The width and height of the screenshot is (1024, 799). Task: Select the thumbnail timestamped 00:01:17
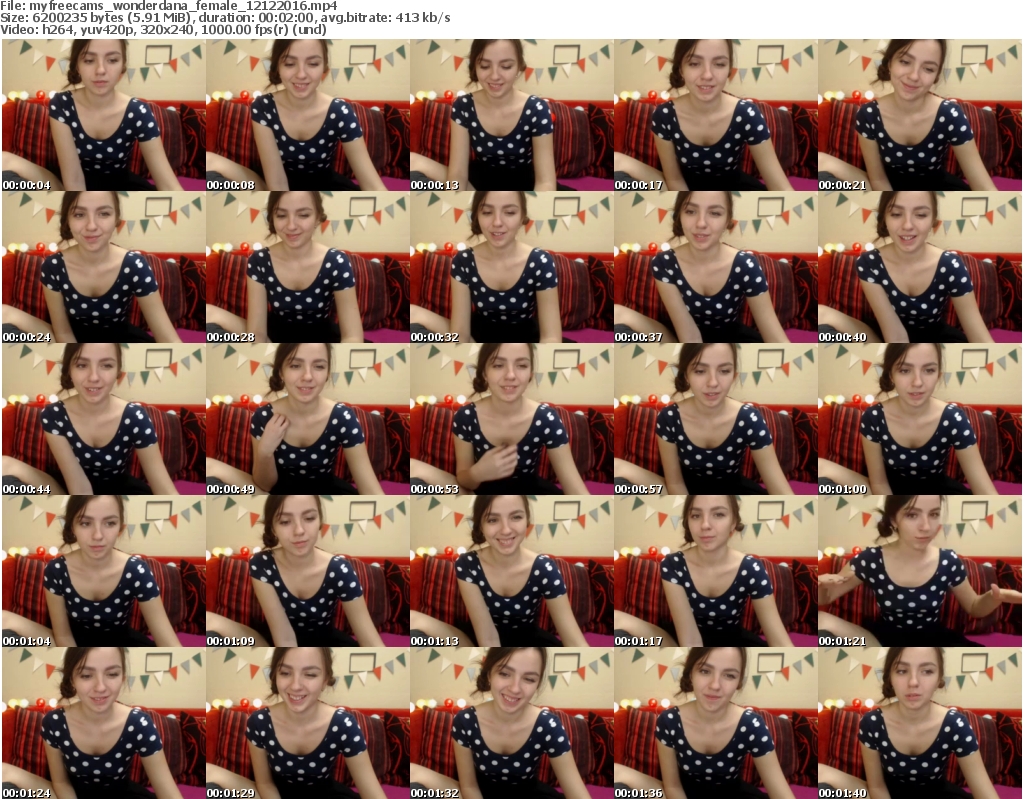click(x=716, y=571)
